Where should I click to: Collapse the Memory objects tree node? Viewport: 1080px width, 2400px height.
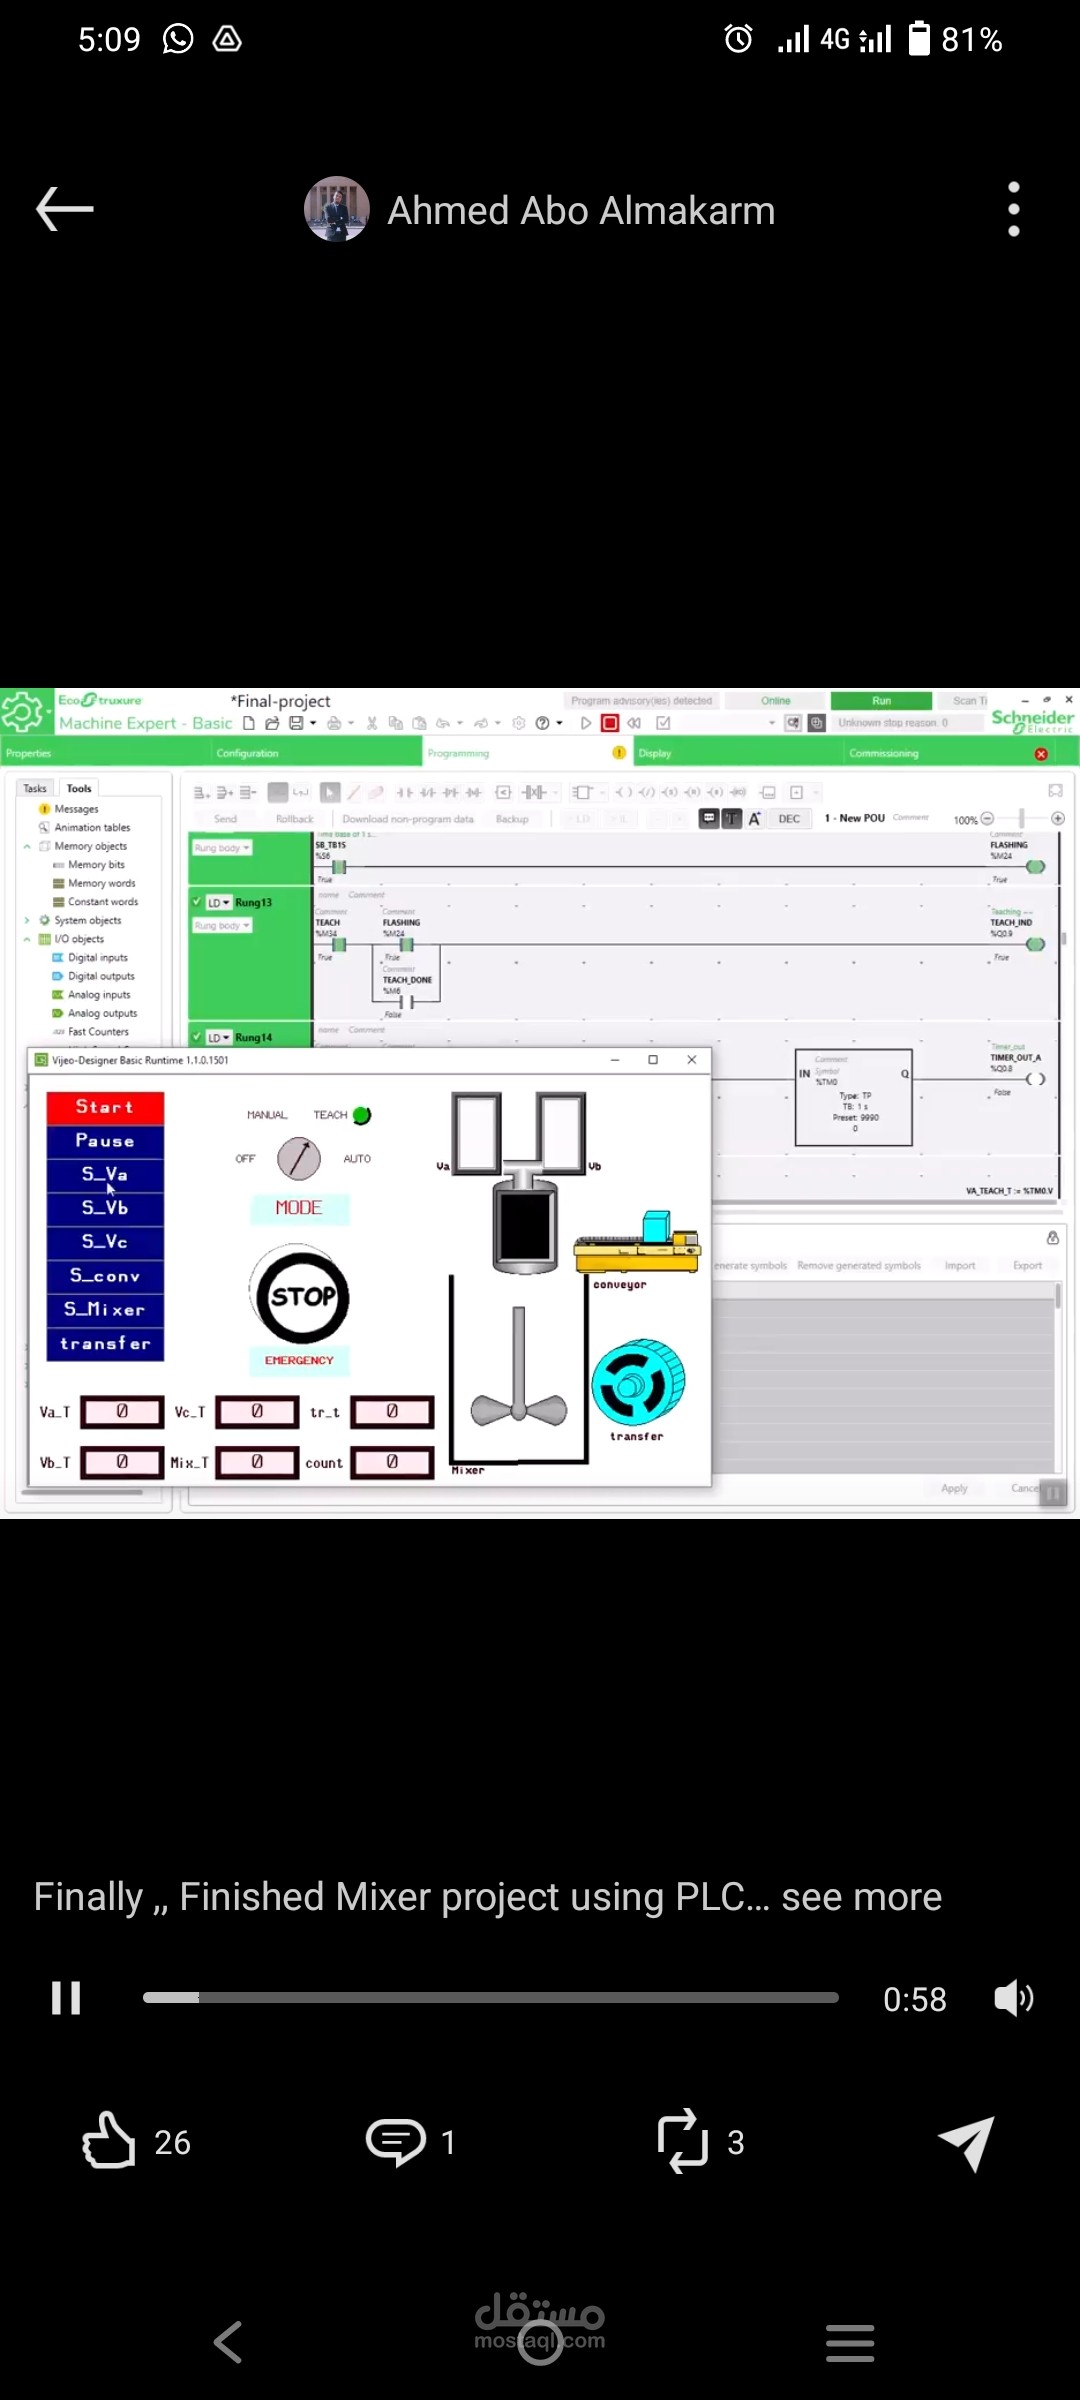[x=27, y=846]
